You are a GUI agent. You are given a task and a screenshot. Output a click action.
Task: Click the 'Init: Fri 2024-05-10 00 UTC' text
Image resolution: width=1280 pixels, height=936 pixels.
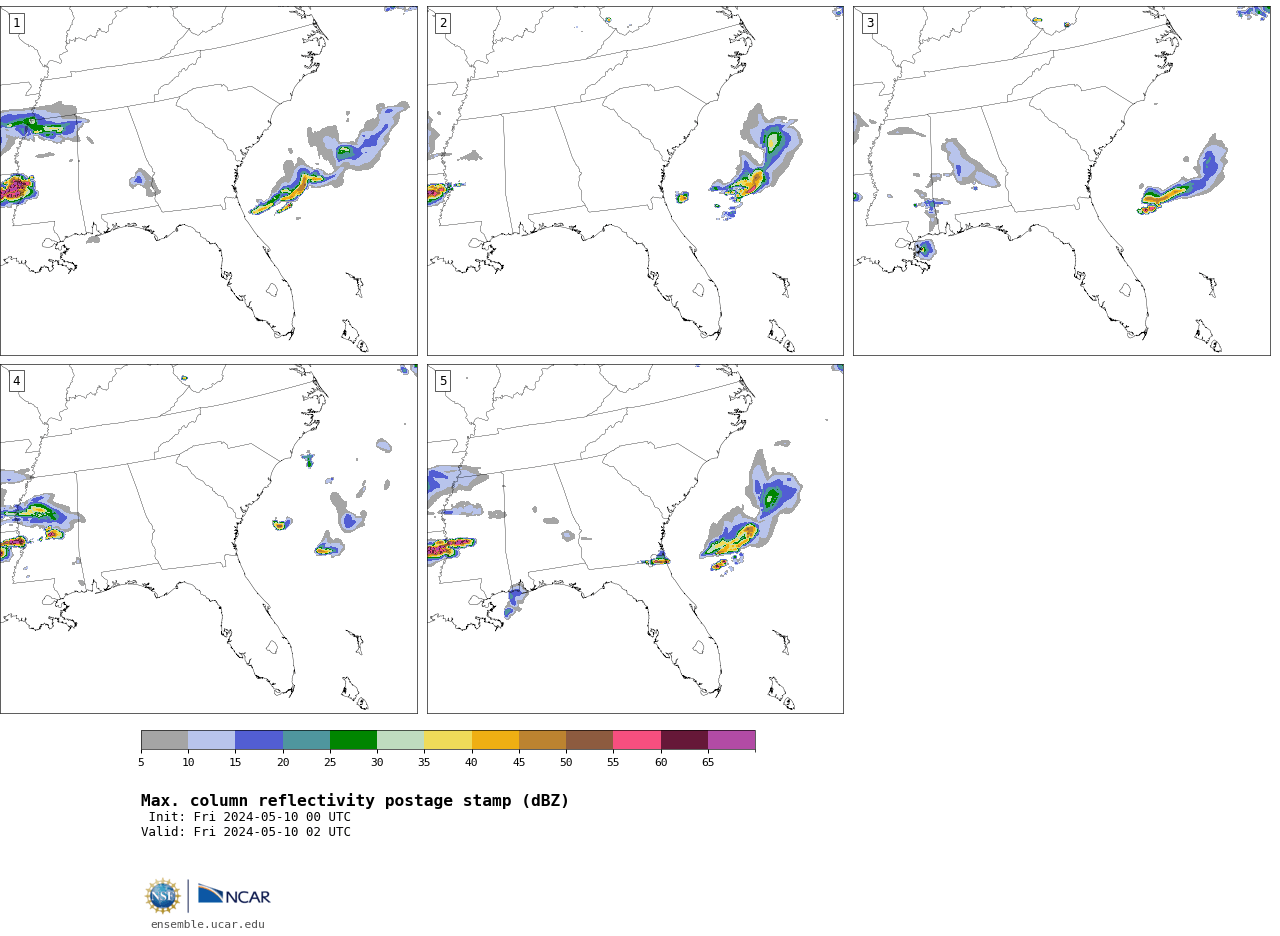click(250, 817)
